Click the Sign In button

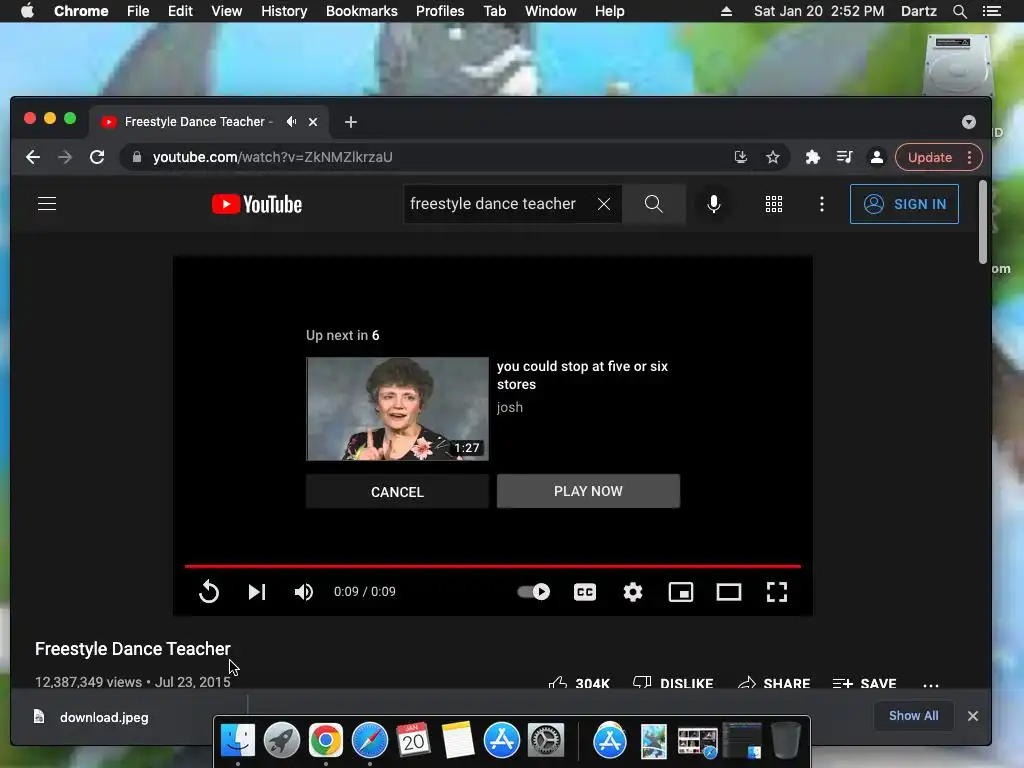(x=904, y=204)
